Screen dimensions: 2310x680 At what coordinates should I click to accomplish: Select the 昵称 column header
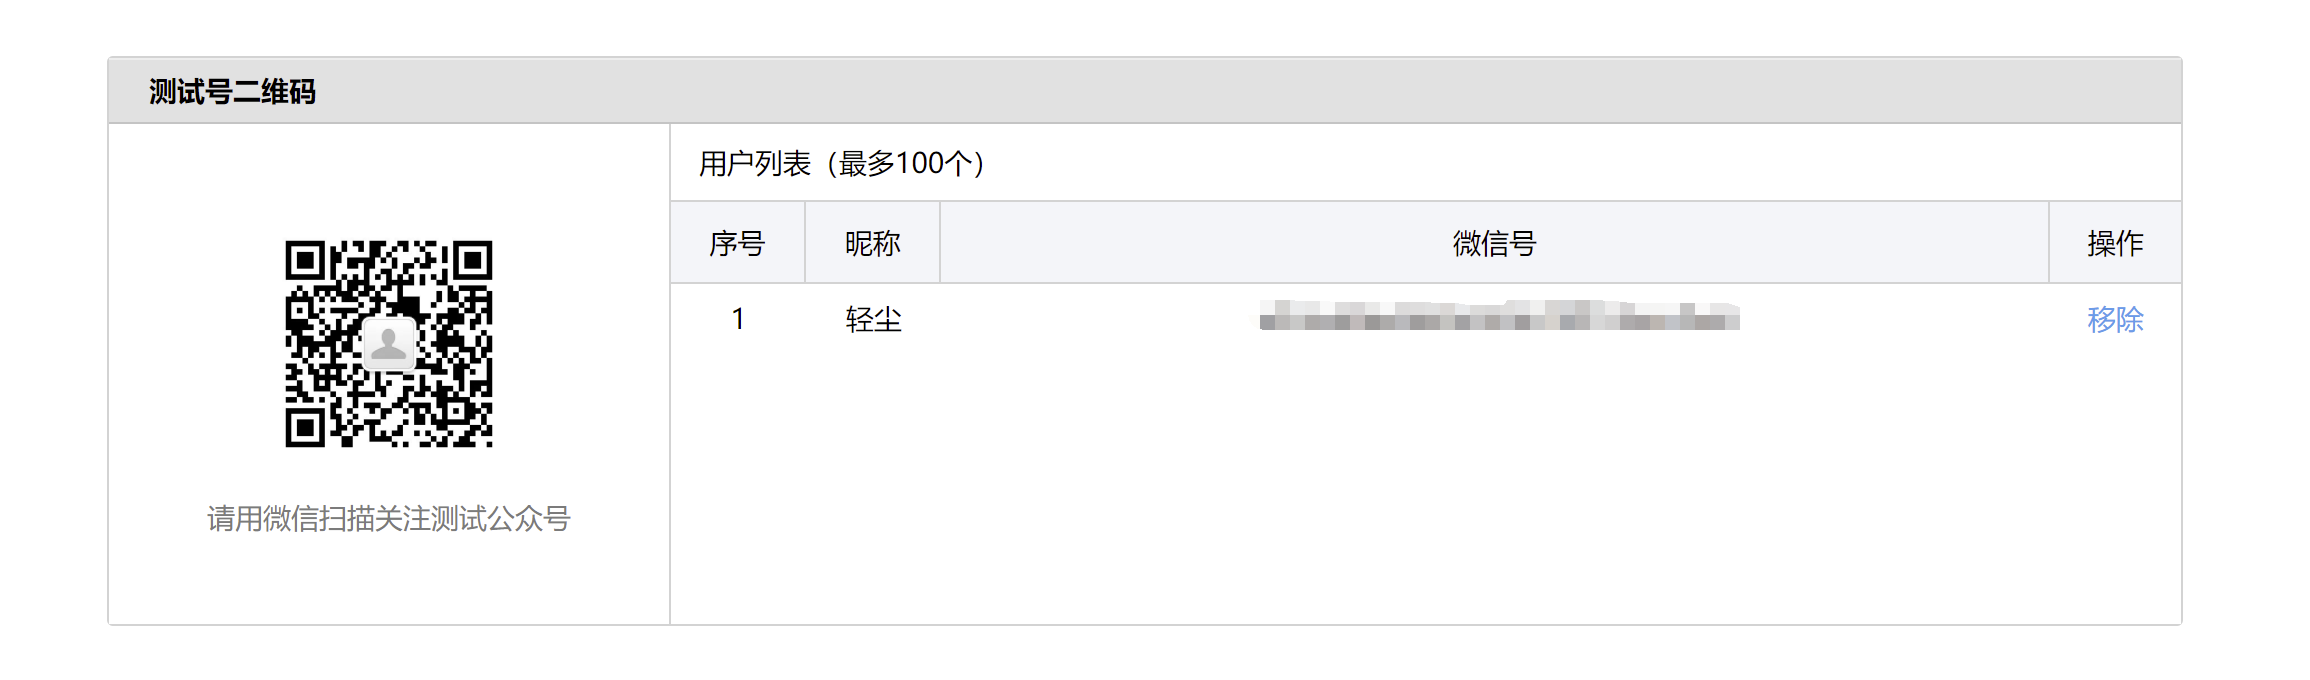[872, 243]
